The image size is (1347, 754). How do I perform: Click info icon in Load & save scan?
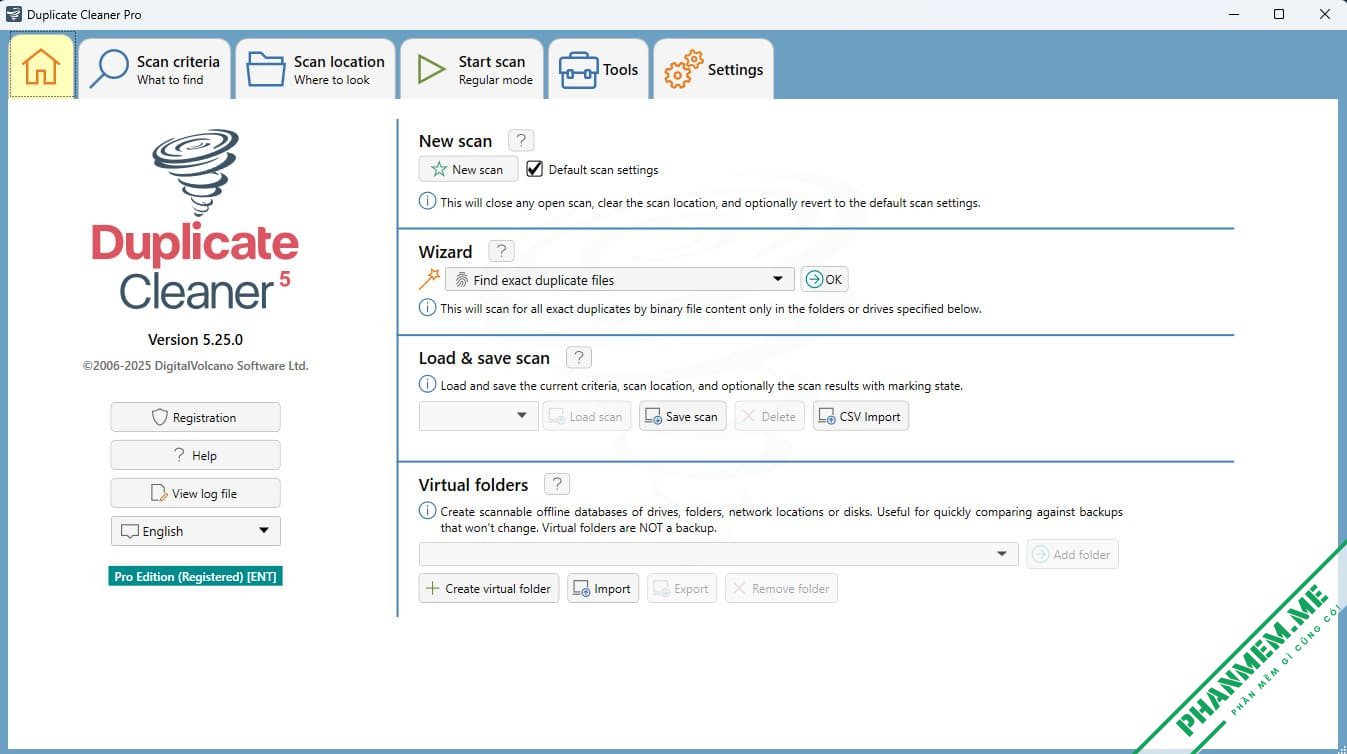[x=427, y=384]
